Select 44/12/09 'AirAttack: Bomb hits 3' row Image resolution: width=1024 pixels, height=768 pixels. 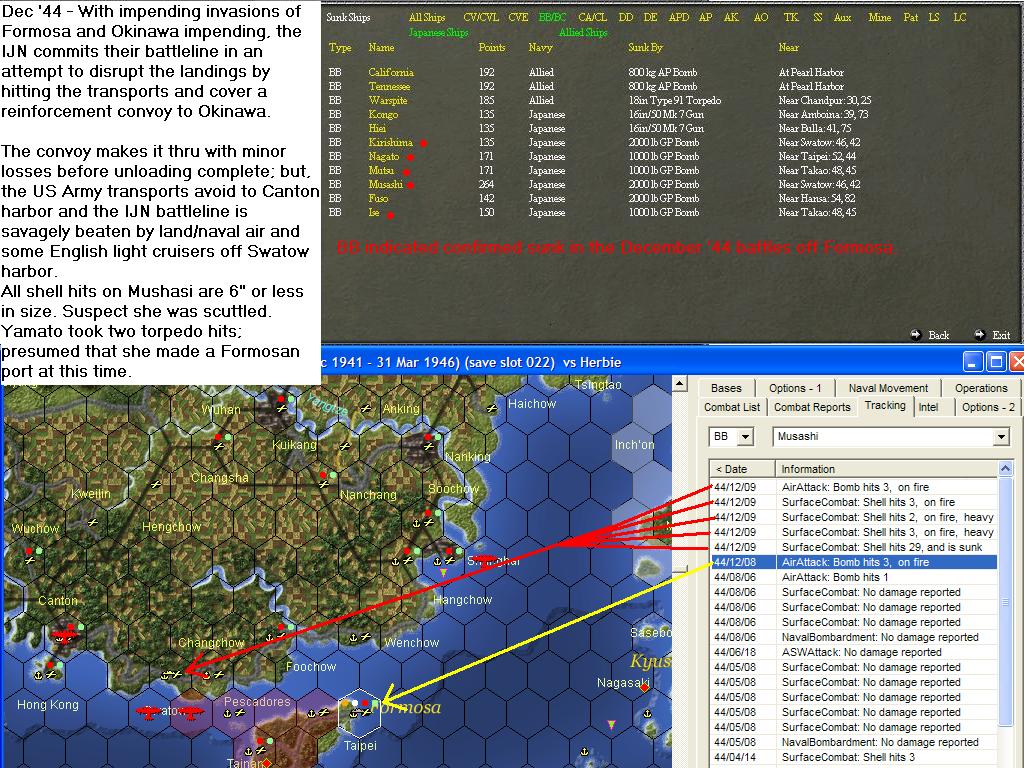click(854, 487)
